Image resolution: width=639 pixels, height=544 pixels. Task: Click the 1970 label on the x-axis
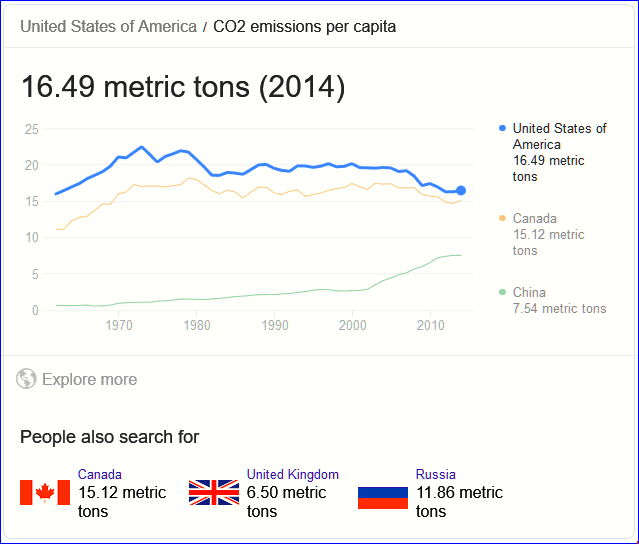(x=119, y=326)
